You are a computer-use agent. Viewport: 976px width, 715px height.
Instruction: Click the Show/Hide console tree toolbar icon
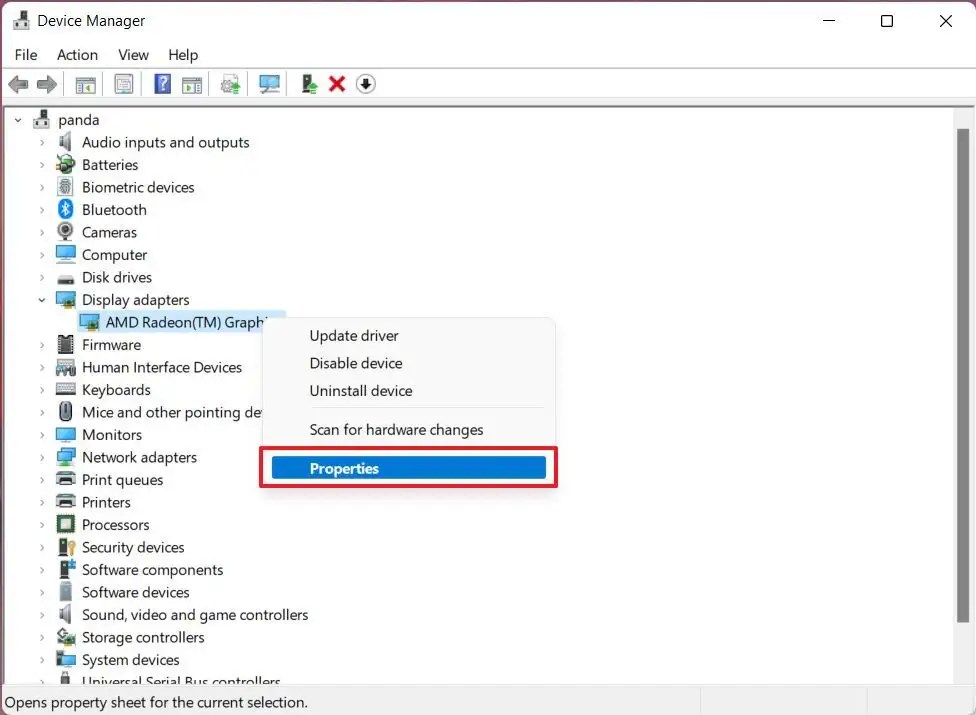tap(85, 83)
